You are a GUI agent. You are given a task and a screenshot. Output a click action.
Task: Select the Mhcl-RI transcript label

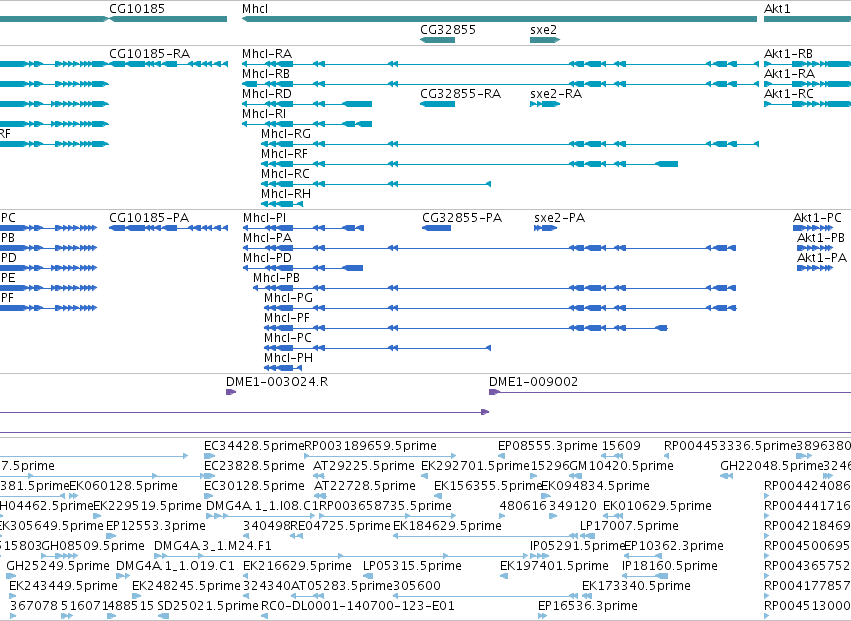click(x=264, y=114)
